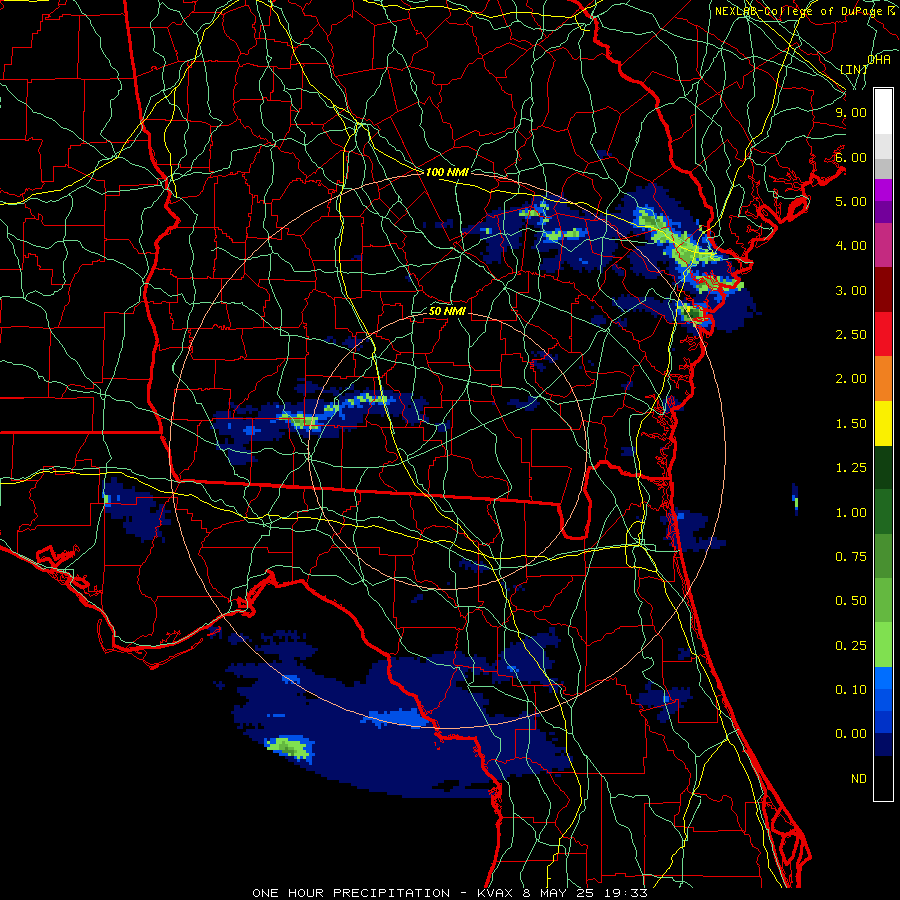Click the "2.50" legend value
This screenshot has width=900, height=900.
coord(851,335)
